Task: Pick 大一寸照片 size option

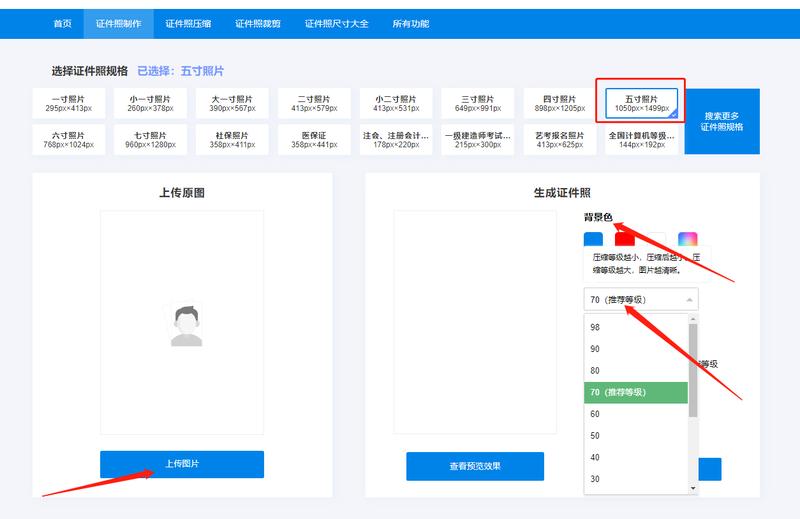Action: point(232,103)
